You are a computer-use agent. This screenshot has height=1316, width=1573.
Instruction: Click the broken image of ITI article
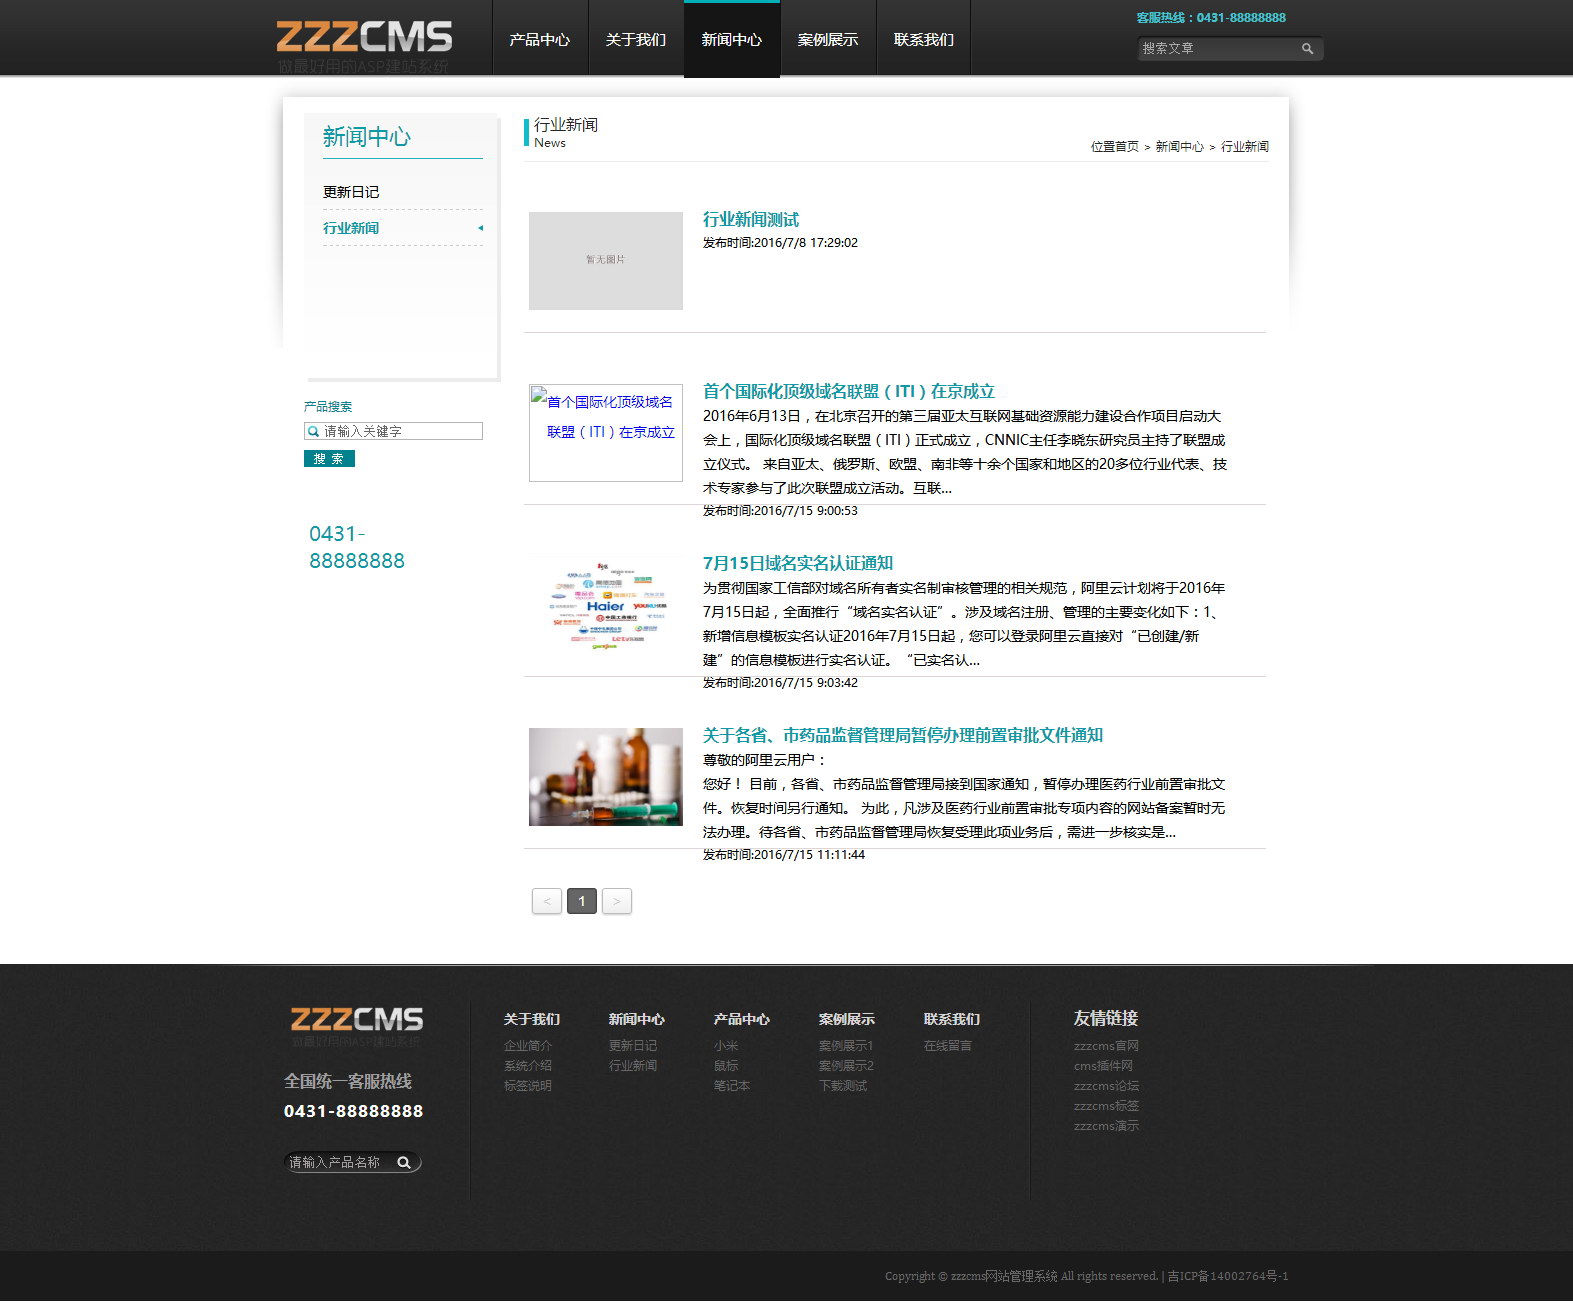606,433
